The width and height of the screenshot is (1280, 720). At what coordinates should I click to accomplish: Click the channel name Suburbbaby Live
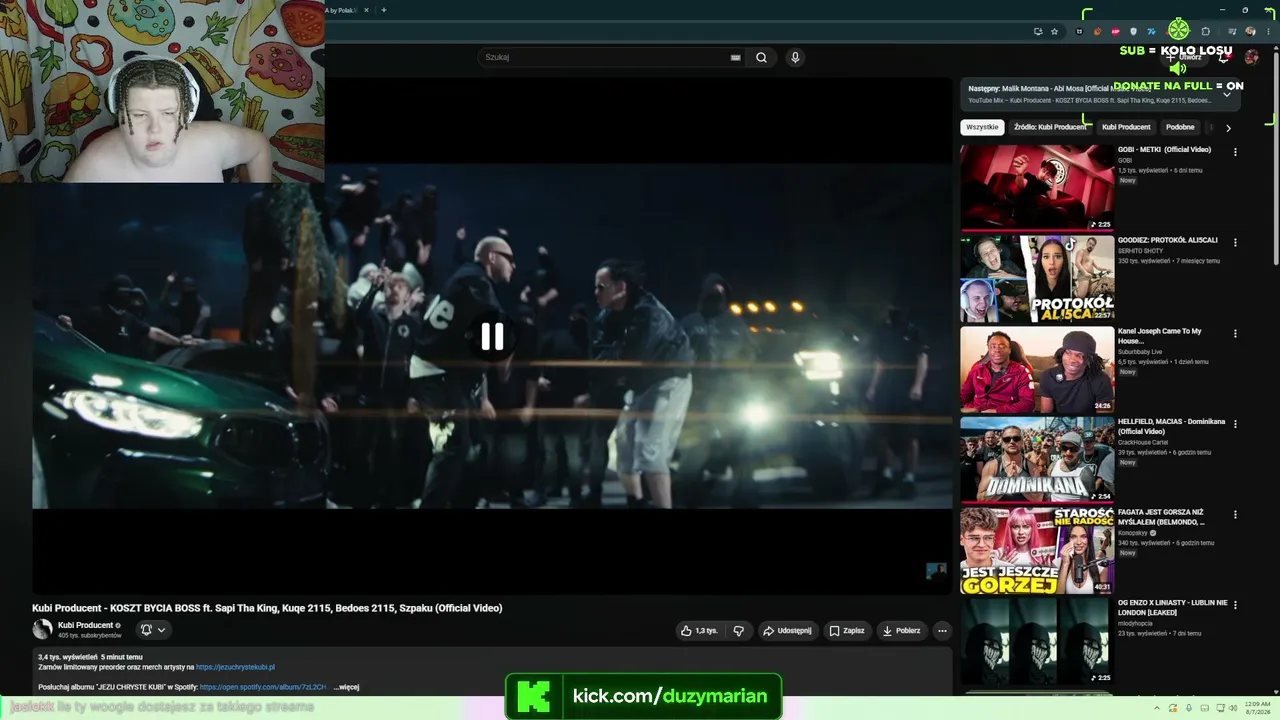click(x=1140, y=352)
